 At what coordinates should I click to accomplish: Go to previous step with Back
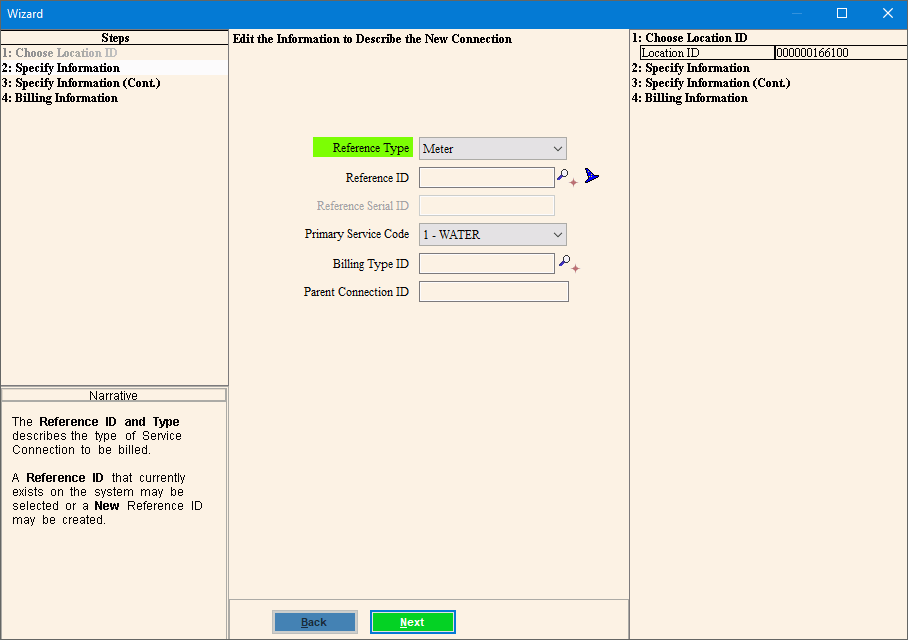point(314,622)
